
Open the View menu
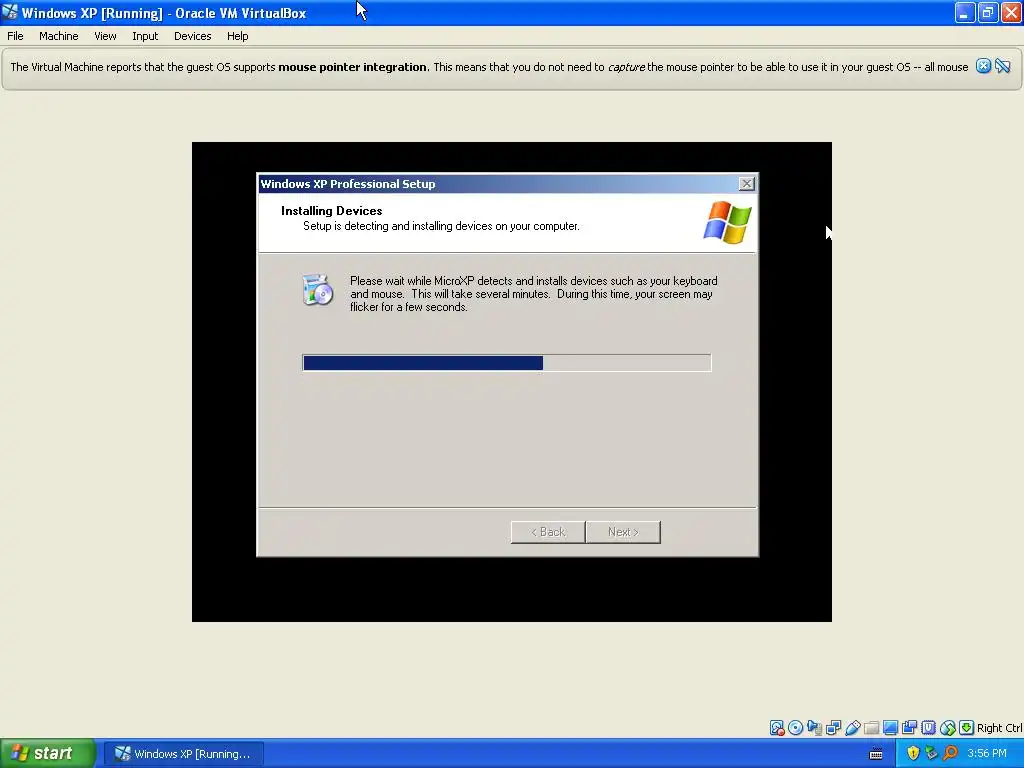coord(105,36)
